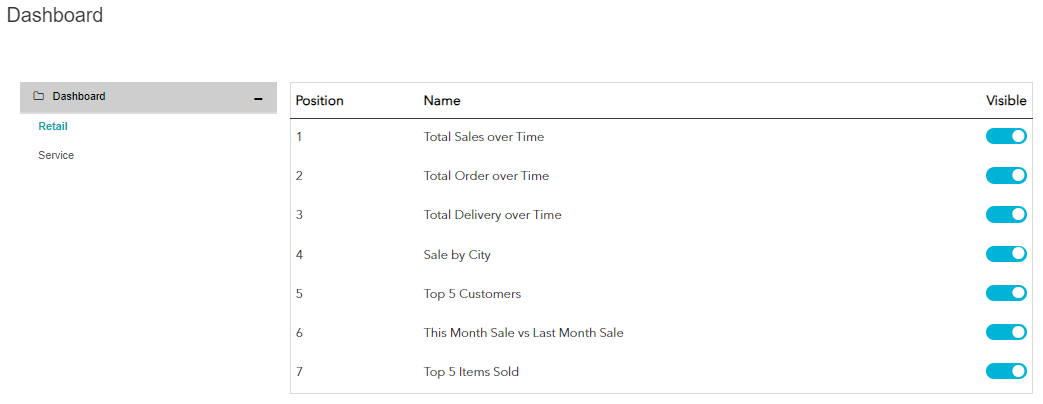The height and width of the screenshot is (404, 1043).
Task: Select the Total Sales over Time row name
Action: click(484, 137)
